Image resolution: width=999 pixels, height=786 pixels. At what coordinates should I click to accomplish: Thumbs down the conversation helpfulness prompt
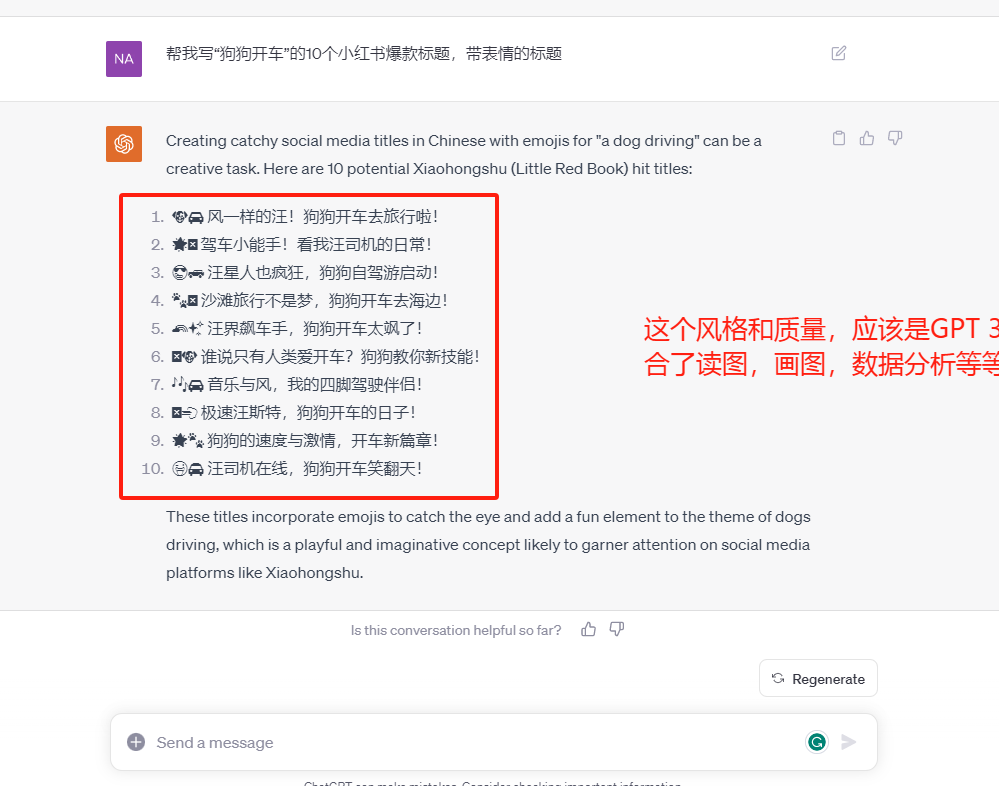617,629
